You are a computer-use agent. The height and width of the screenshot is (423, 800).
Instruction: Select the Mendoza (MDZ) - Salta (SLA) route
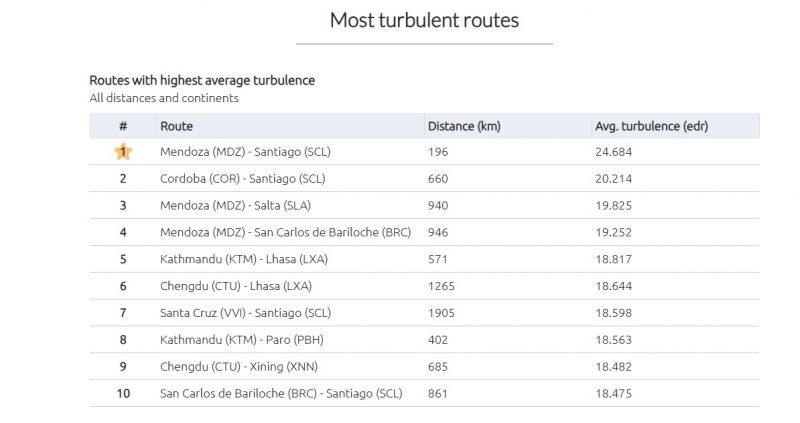point(236,205)
